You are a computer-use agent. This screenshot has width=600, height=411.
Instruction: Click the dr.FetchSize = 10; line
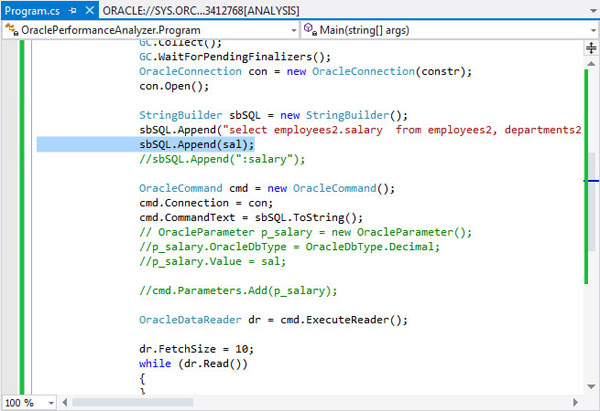click(x=196, y=349)
